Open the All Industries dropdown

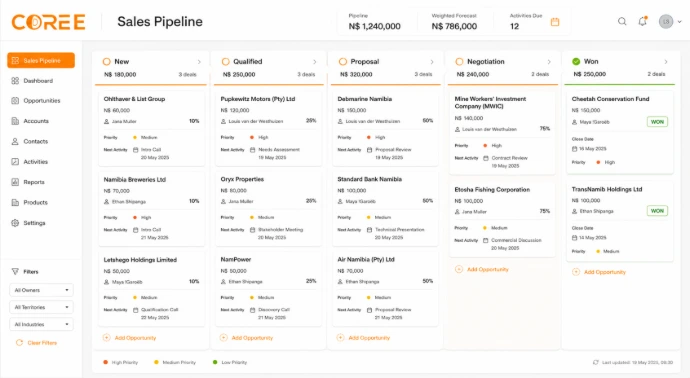(x=41, y=324)
